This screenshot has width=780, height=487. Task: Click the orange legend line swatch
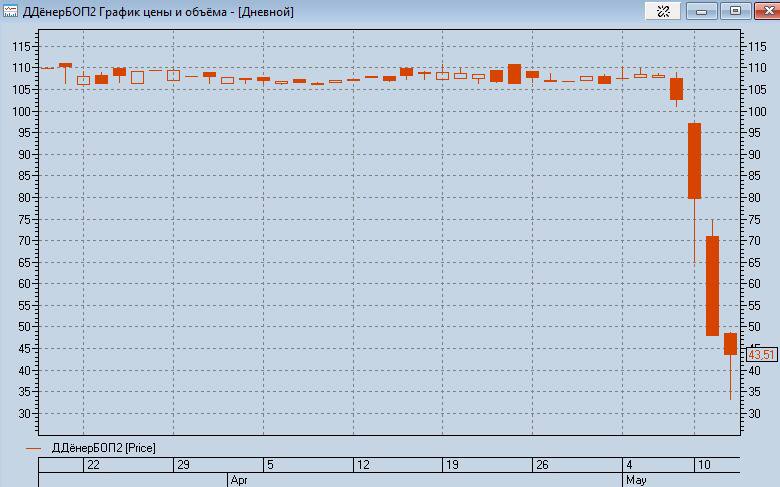coord(33,449)
